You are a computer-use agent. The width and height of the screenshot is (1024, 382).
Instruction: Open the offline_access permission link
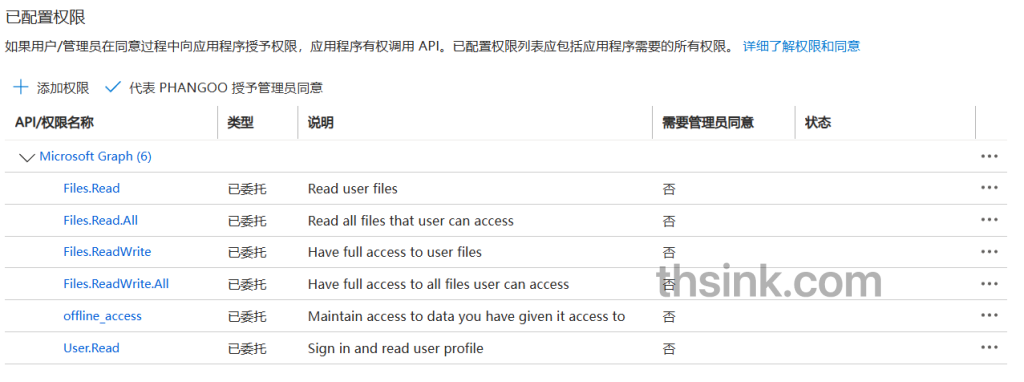click(103, 316)
